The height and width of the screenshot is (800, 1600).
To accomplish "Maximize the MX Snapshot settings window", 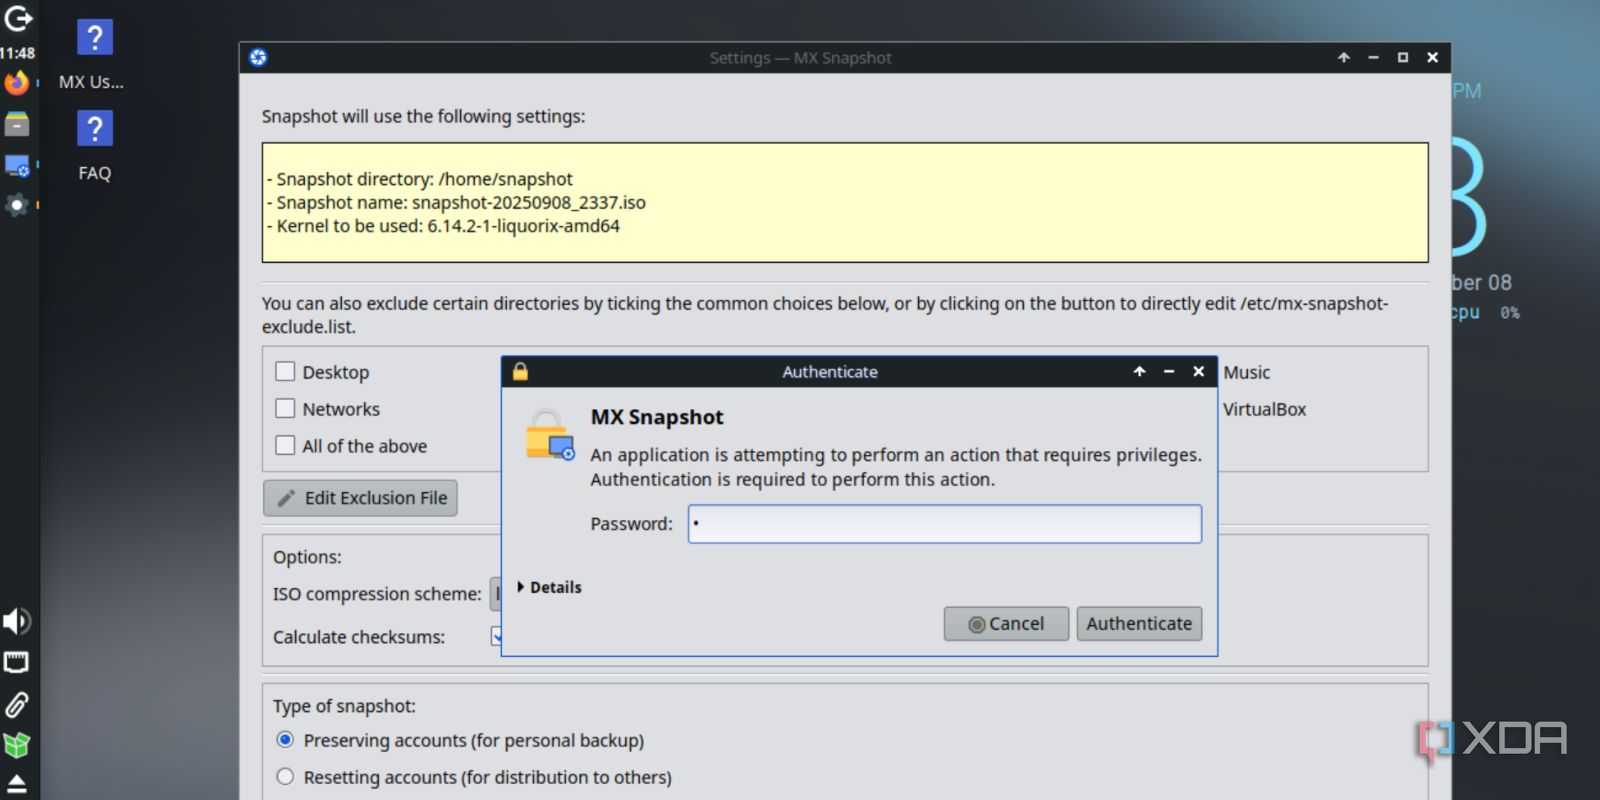I will click(x=1403, y=58).
